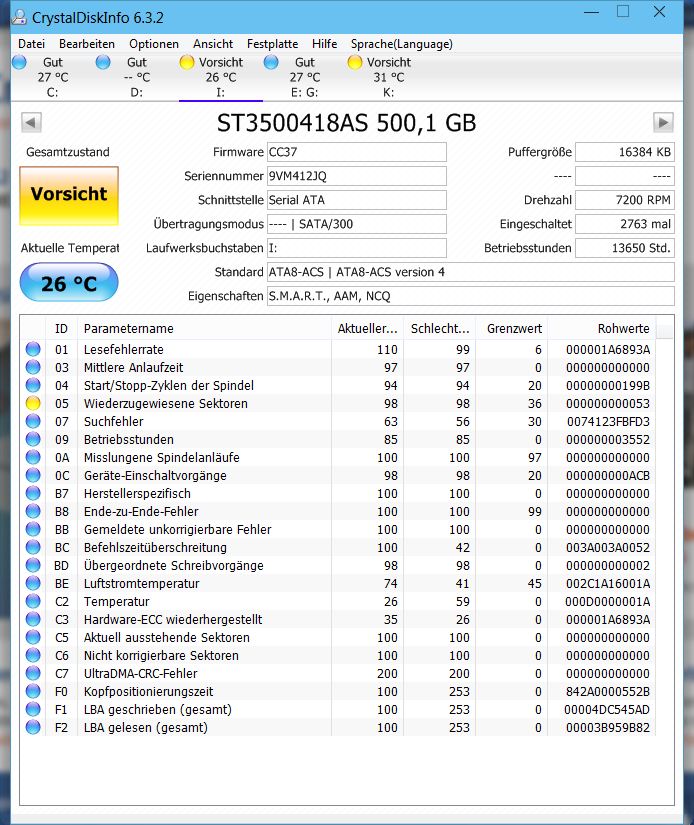Screen dimensions: 694x825
Task: Open the Sprache(Language) menu
Action: [x=401, y=44]
